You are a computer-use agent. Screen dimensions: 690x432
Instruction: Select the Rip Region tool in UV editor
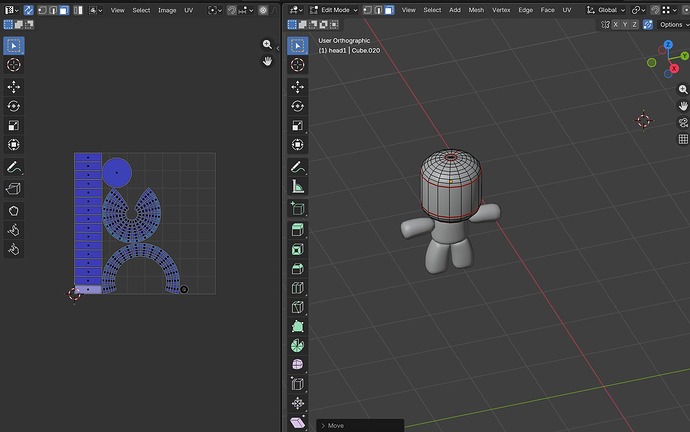[14, 189]
